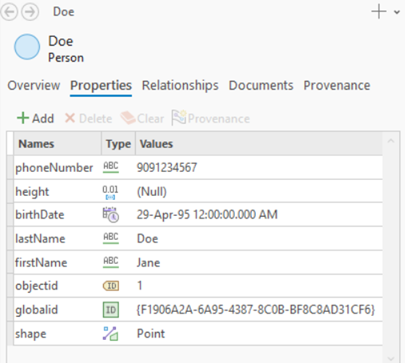Viewport: 405px width, 363px height.
Task: Click the 29-Apr-95 birthDate value
Action: (x=207, y=215)
